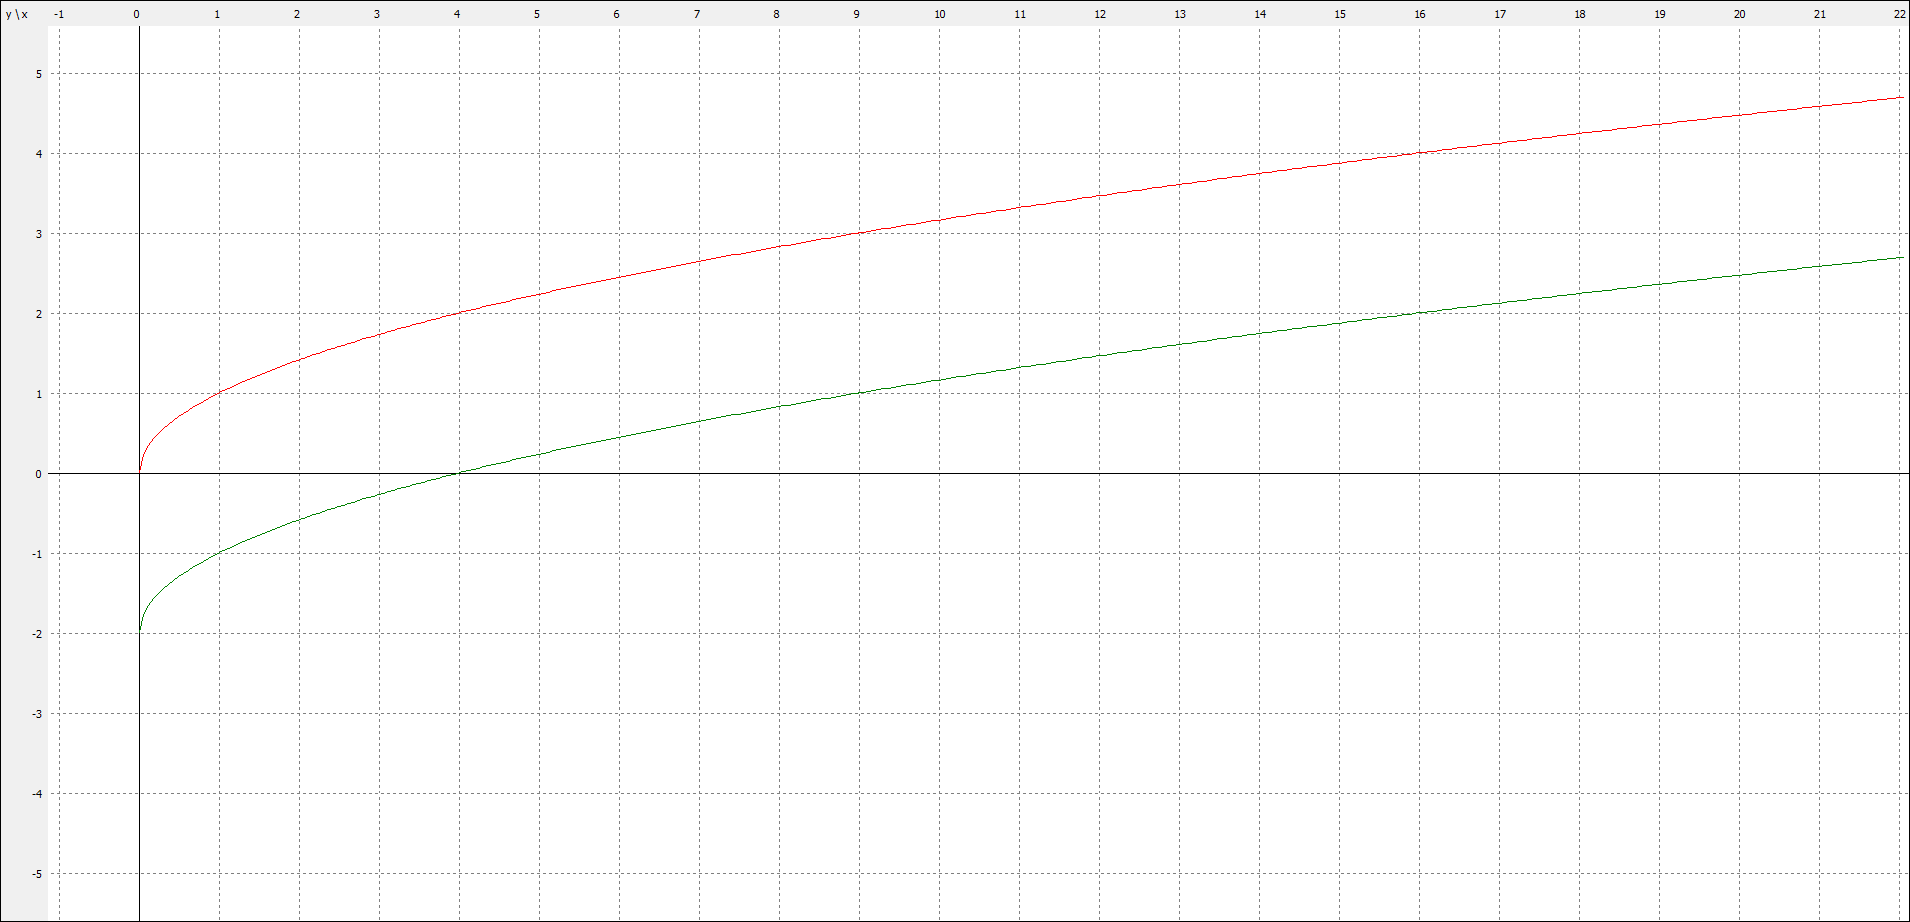Select the x-axis tick label 10
Image resolution: width=1910 pixels, height=922 pixels.
[x=939, y=14]
